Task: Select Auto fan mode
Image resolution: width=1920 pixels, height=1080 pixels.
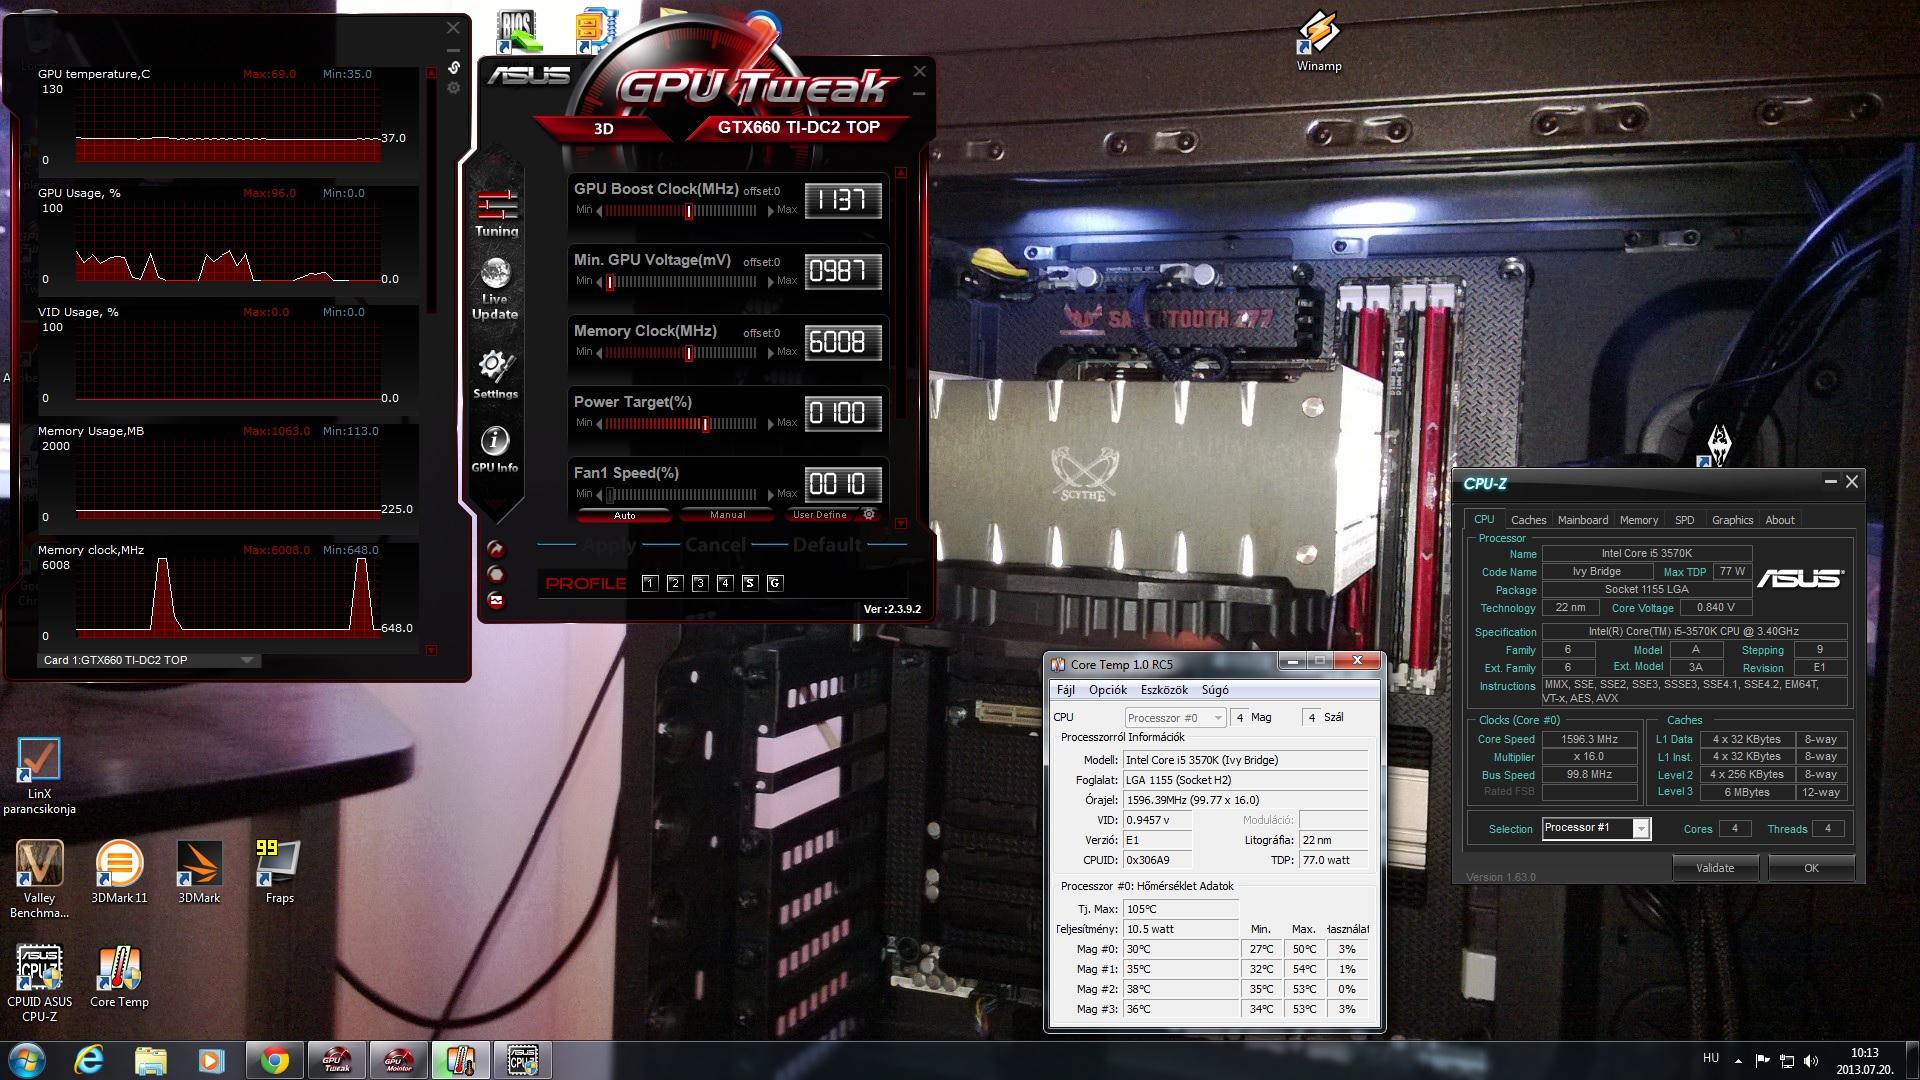Action: pos(624,515)
